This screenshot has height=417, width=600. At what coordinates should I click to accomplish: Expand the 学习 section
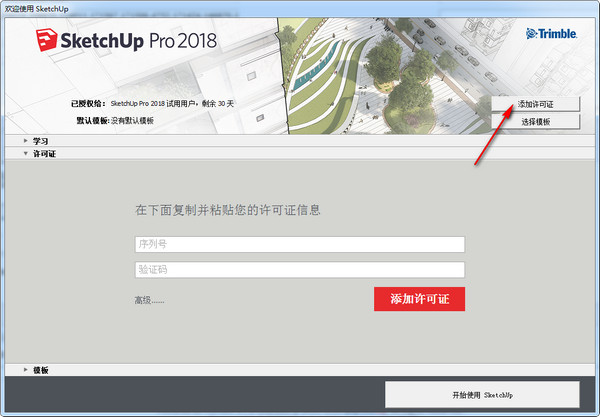point(299,141)
